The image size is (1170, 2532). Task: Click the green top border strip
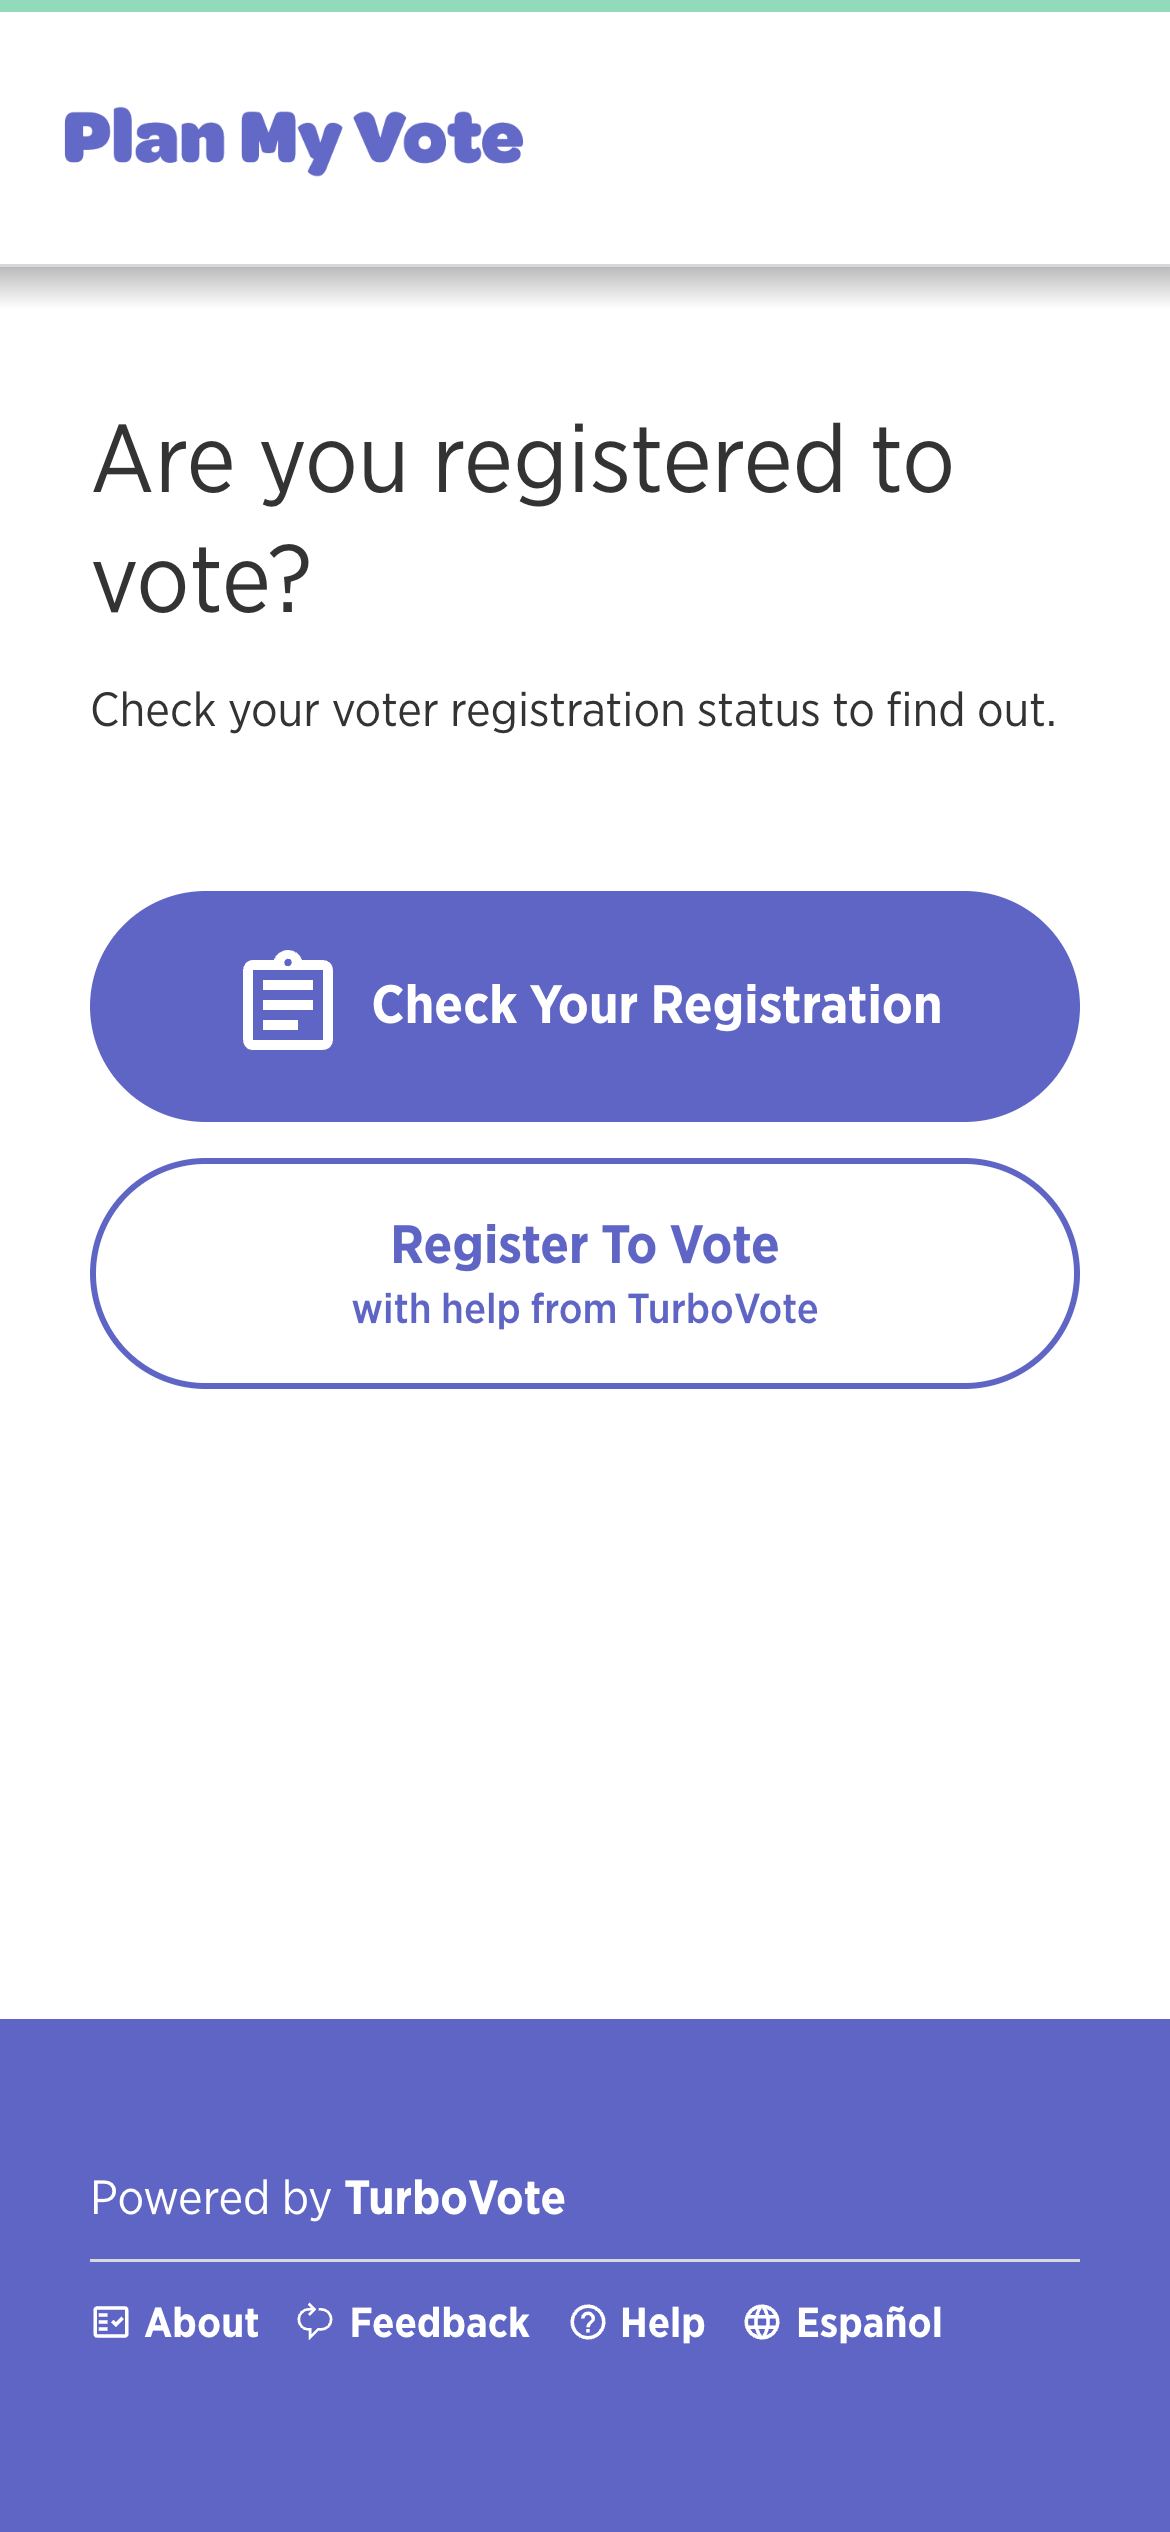(x=585, y=6)
